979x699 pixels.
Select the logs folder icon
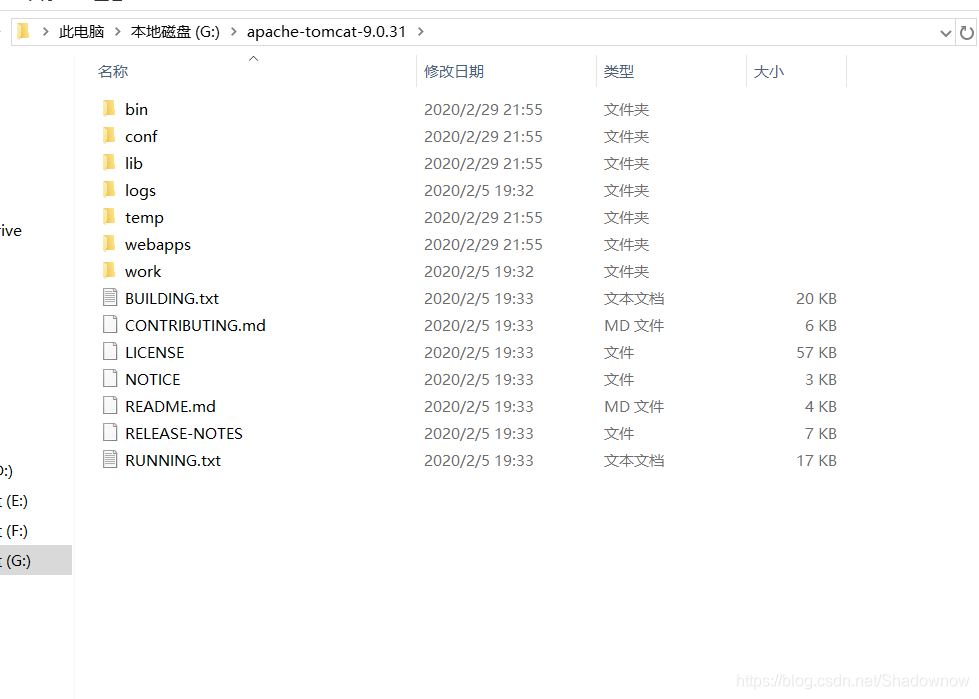tap(109, 190)
